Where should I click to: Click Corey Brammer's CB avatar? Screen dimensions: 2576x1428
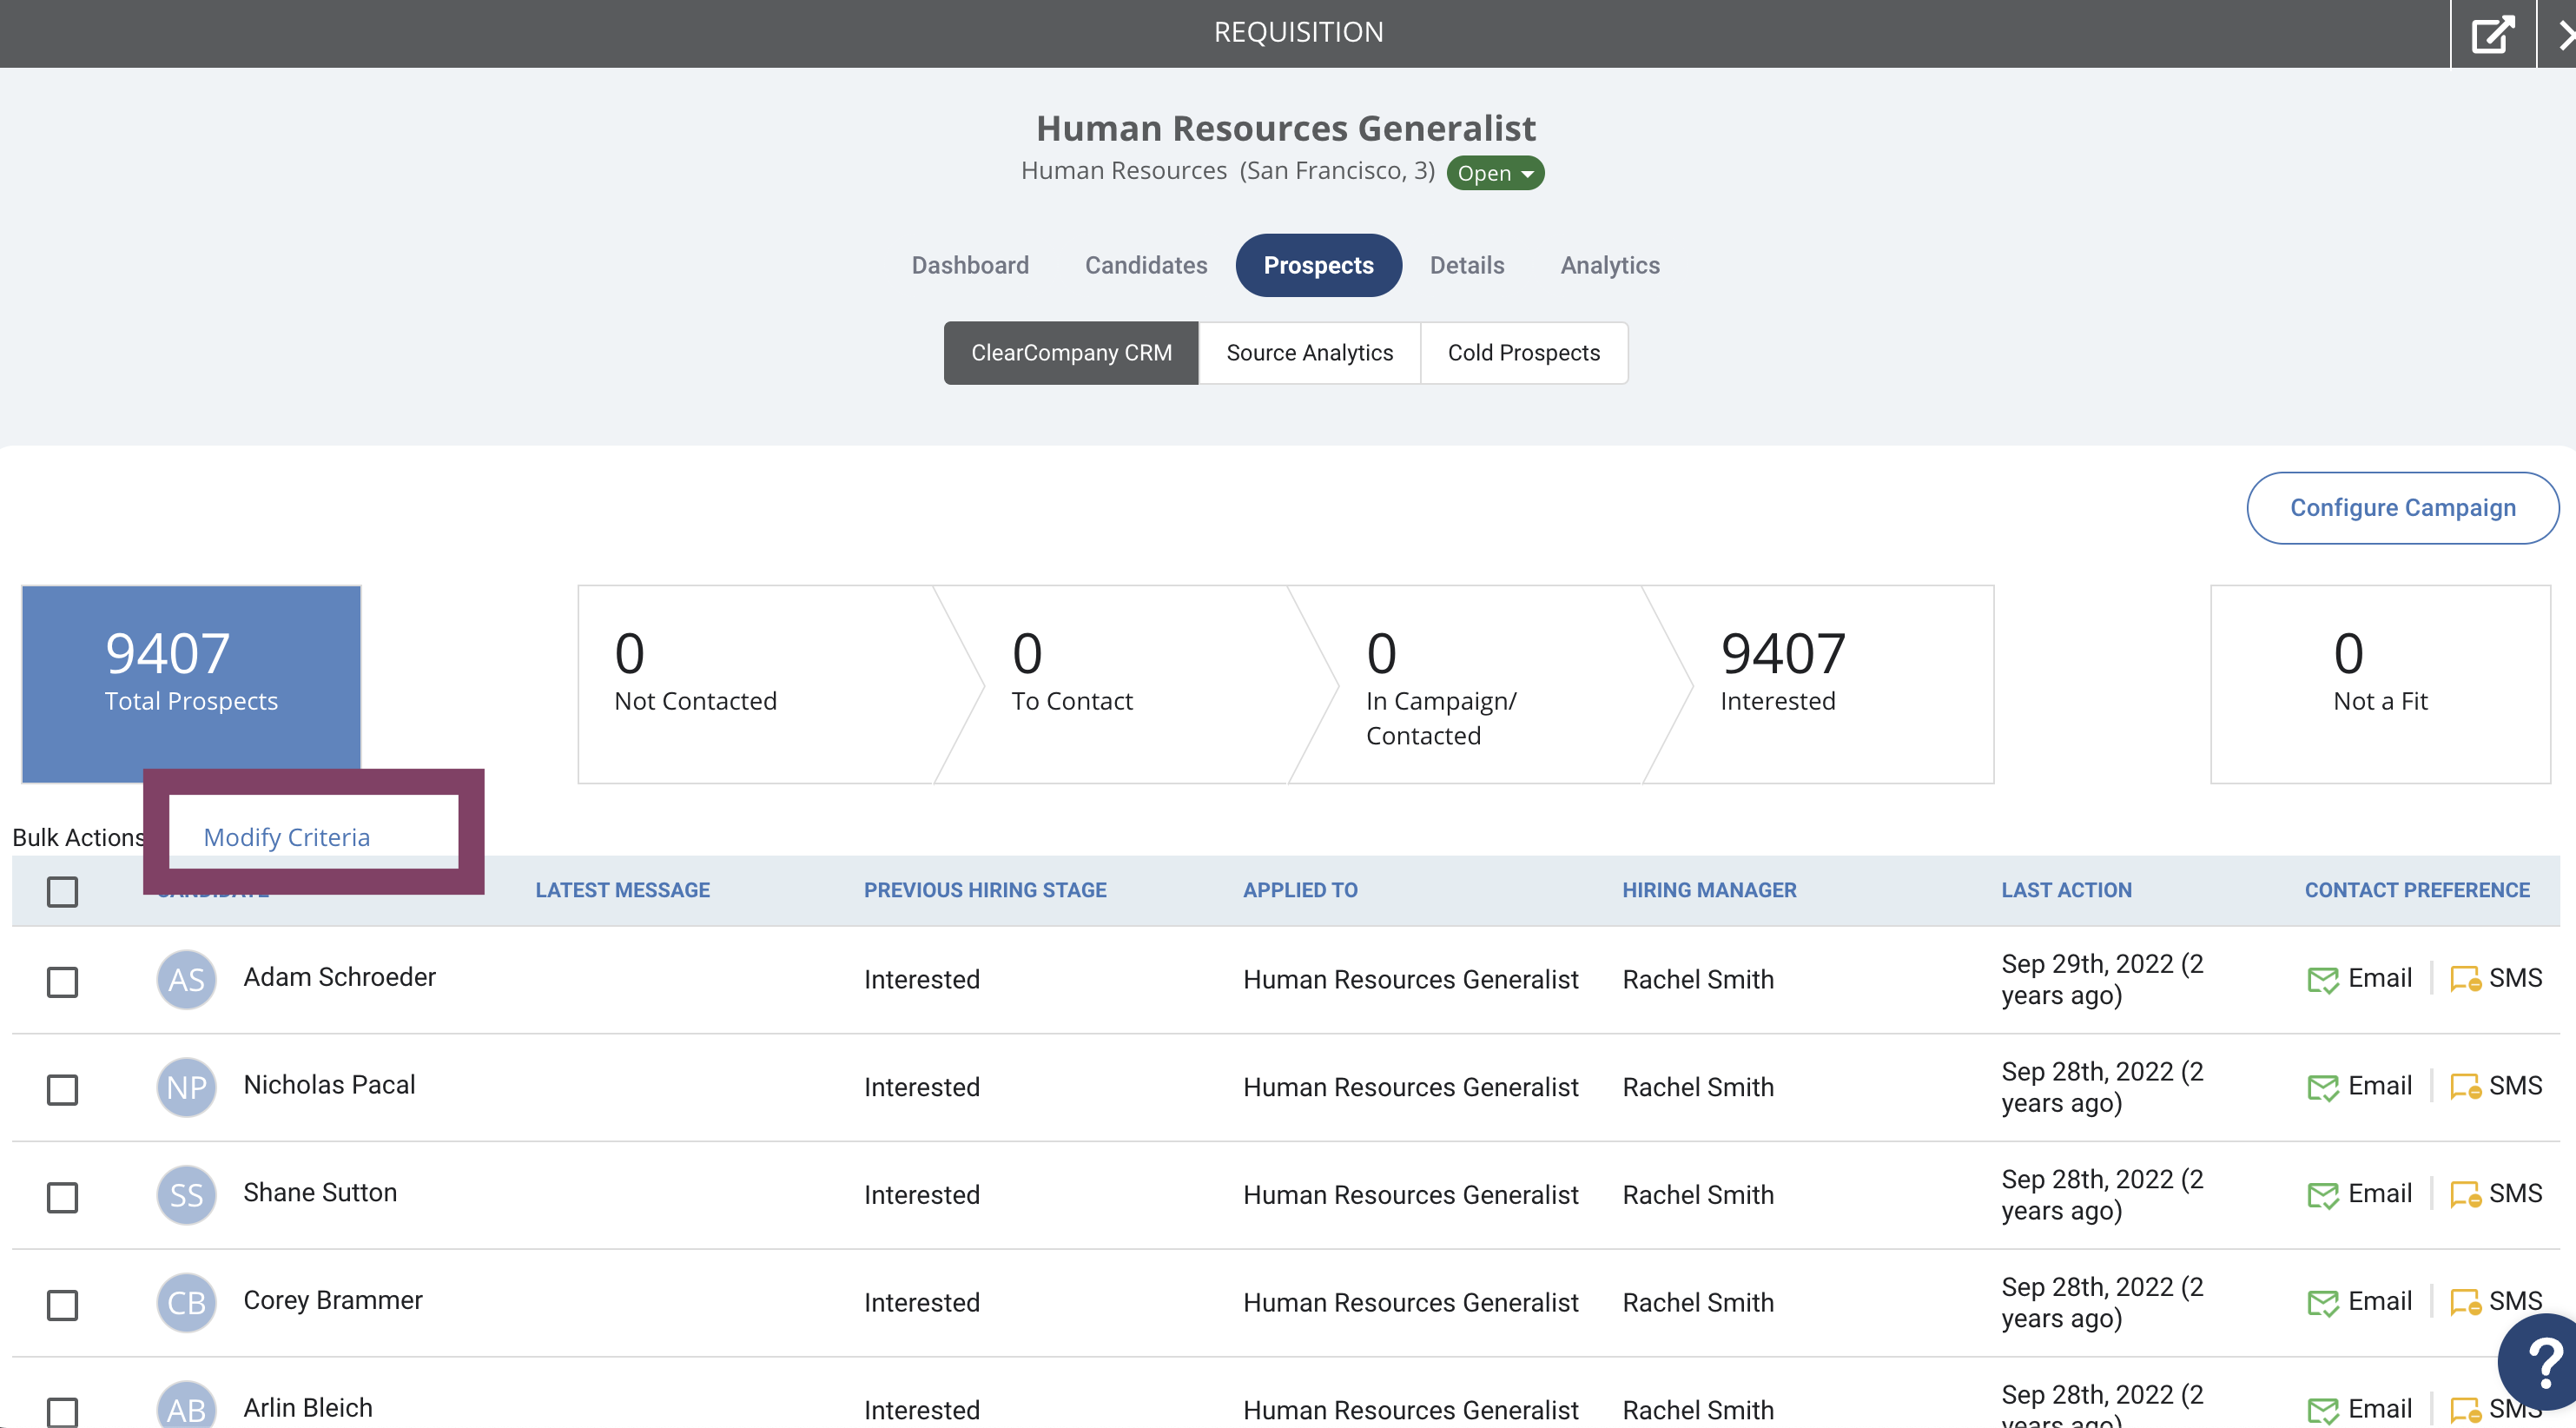pos(186,1303)
